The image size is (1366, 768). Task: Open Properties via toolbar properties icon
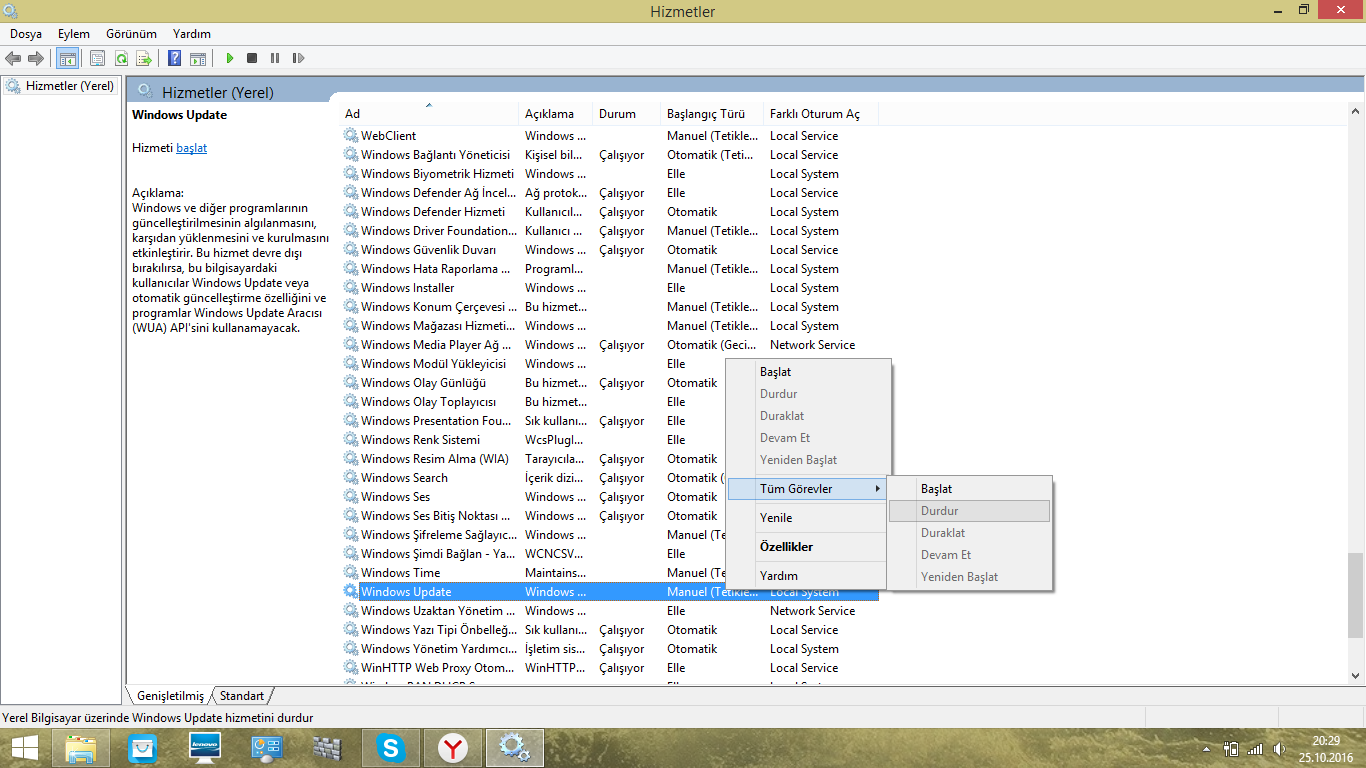tap(98, 59)
